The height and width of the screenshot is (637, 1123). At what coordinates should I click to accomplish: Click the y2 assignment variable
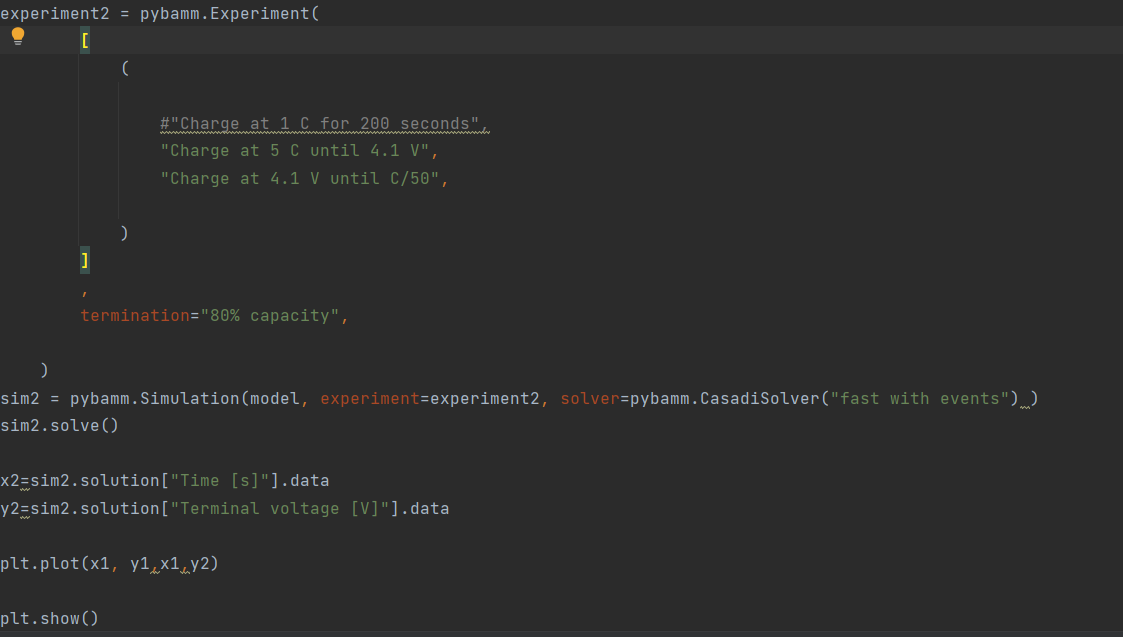(10, 509)
